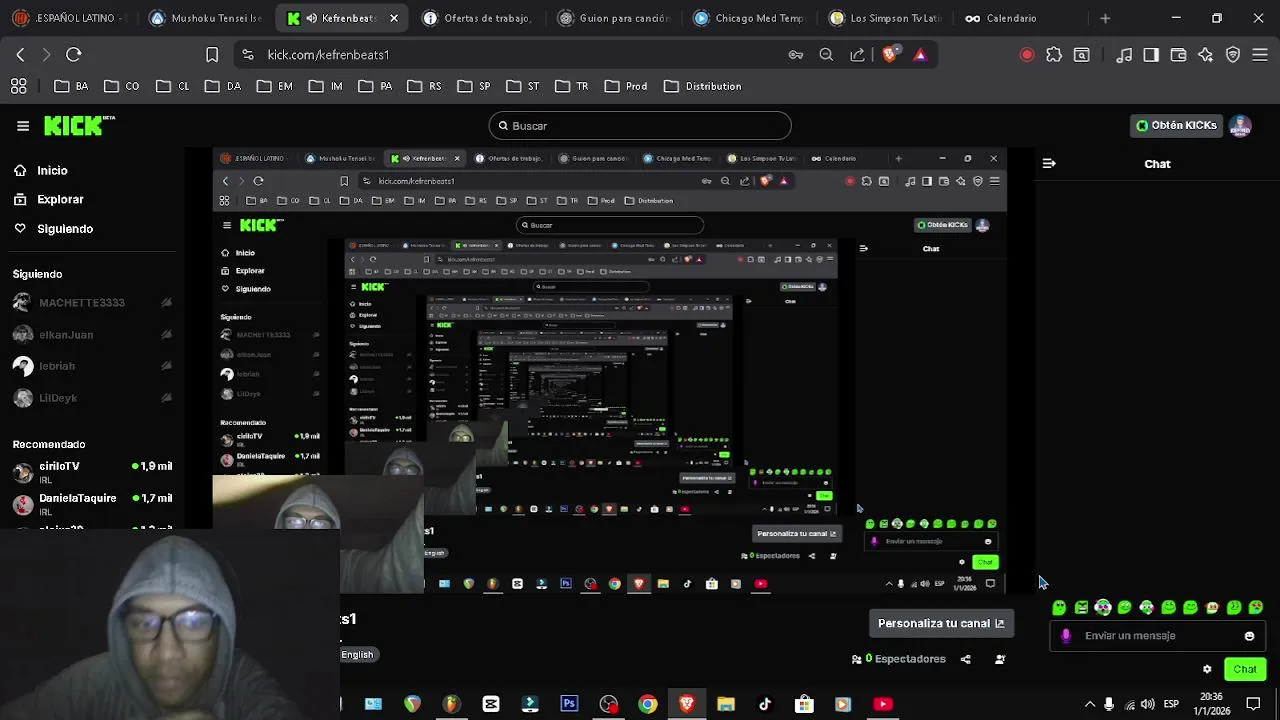This screenshot has height=720, width=1280.
Task: Open Brave Wallet icon
Action: click(x=1178, y=55)
